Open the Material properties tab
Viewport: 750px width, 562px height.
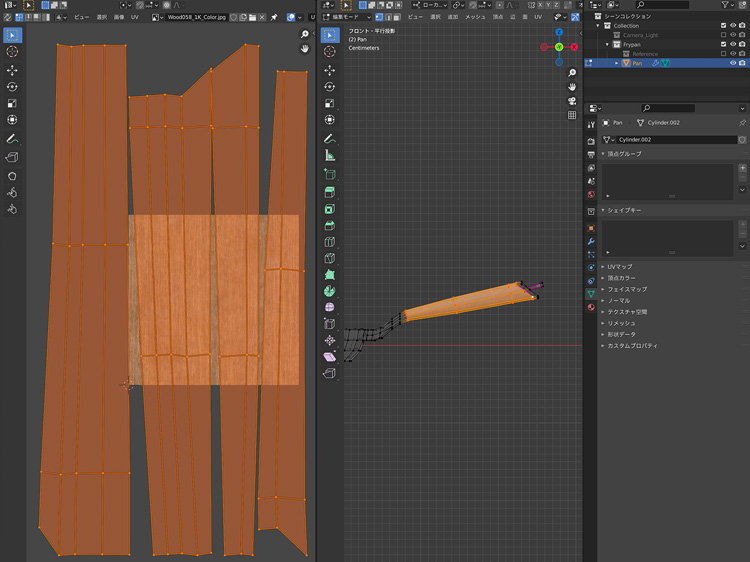(x=591, y=307)
